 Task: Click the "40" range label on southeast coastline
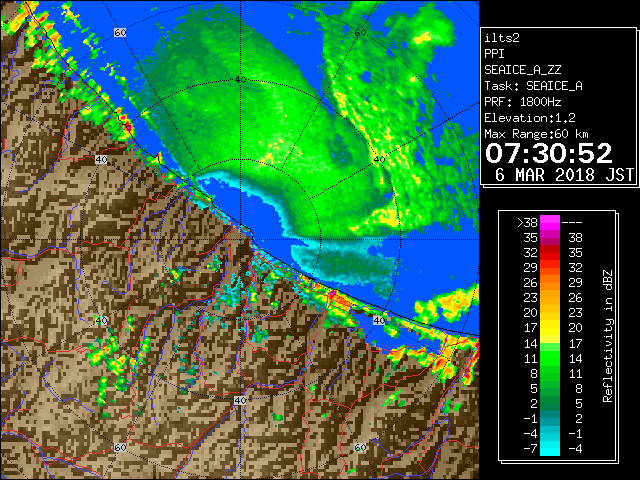click(380, 320)
